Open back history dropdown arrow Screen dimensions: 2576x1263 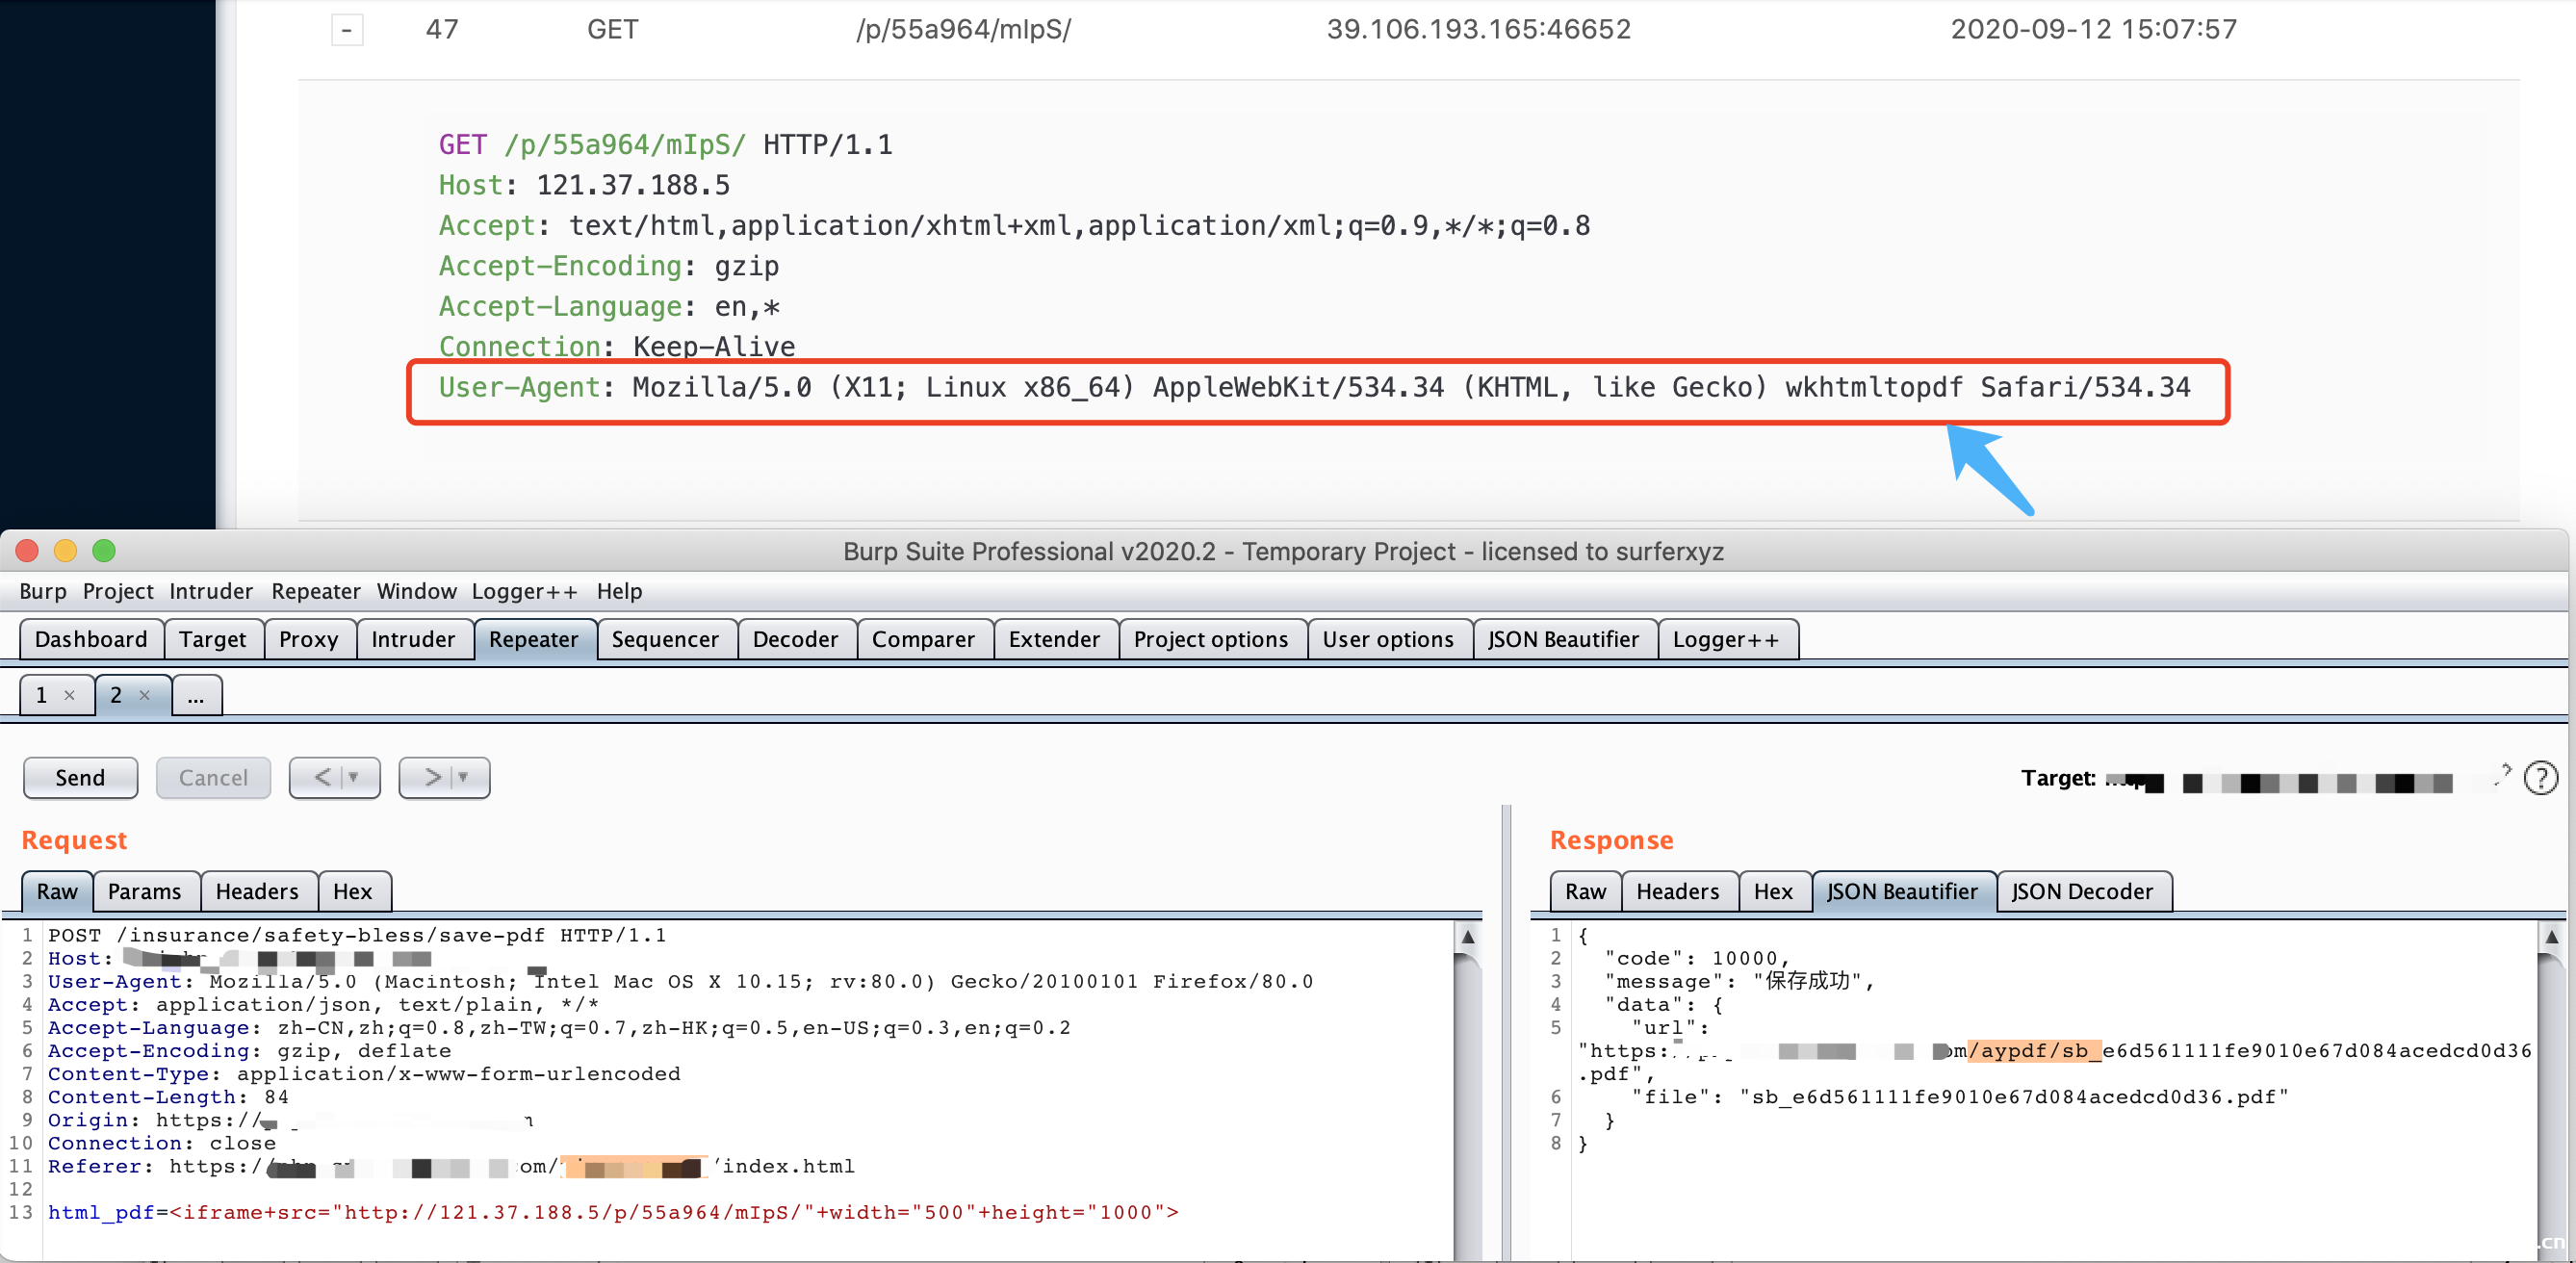[x=354, y=777]
